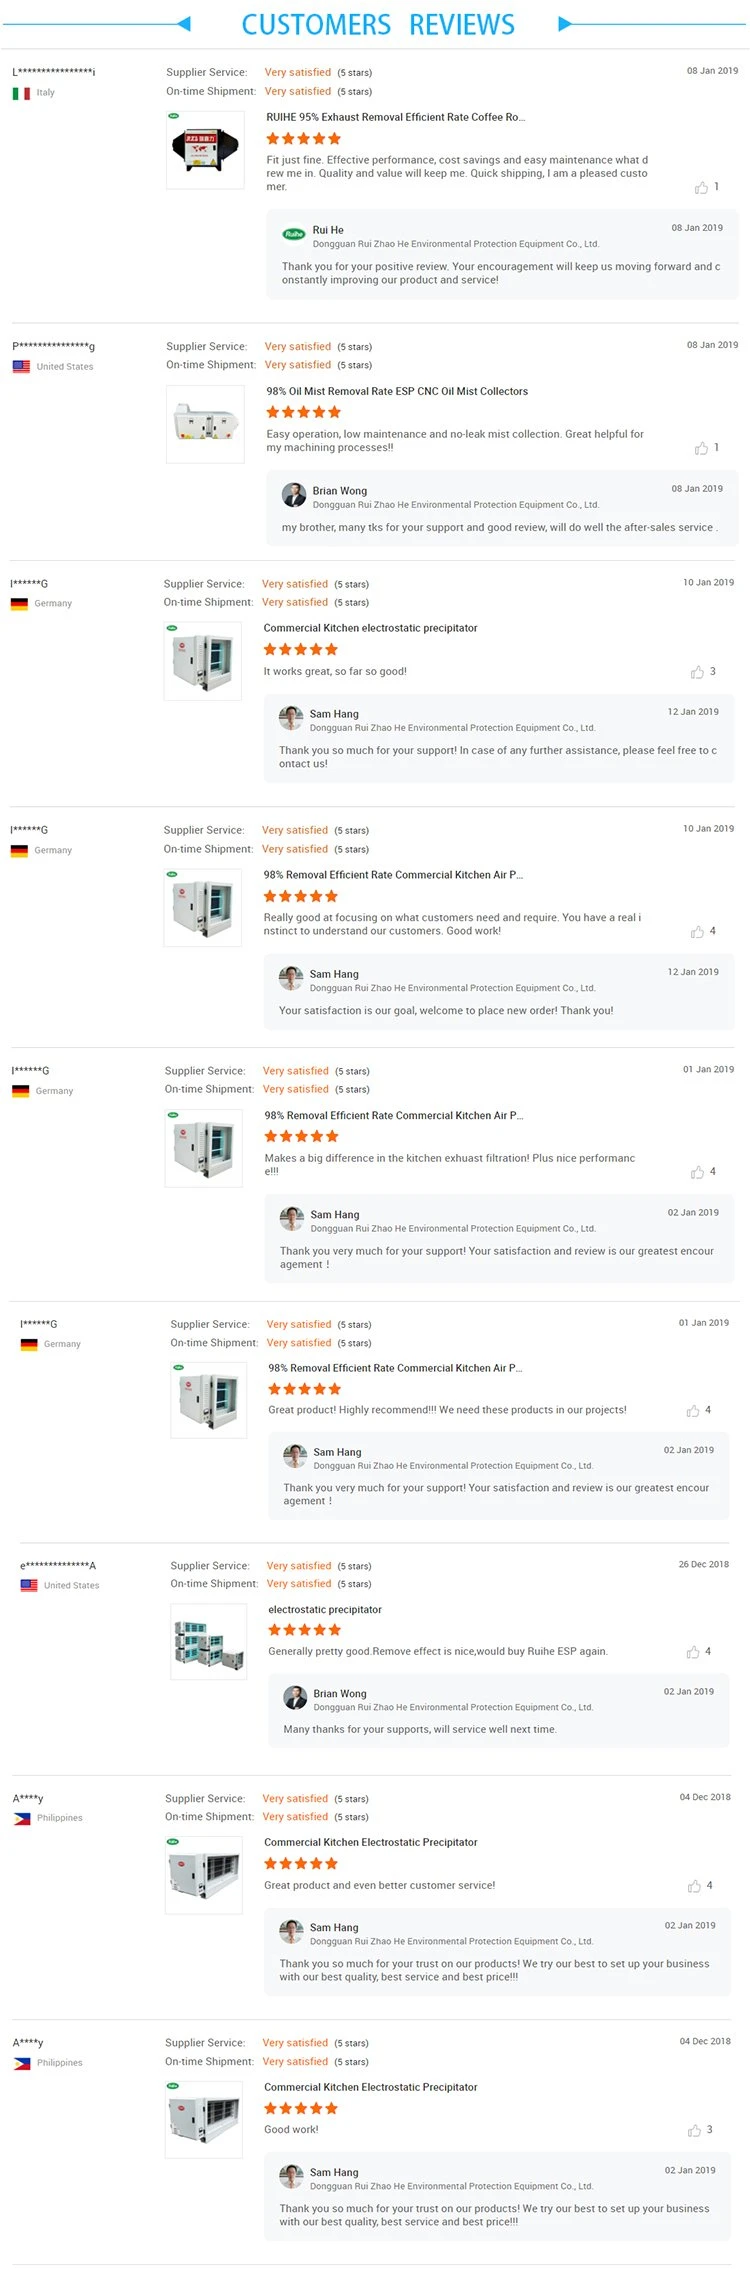Click stacked precipitator units thumbnail
The width and height of the screenshot is (750, 2269).
coord(209,1641)
